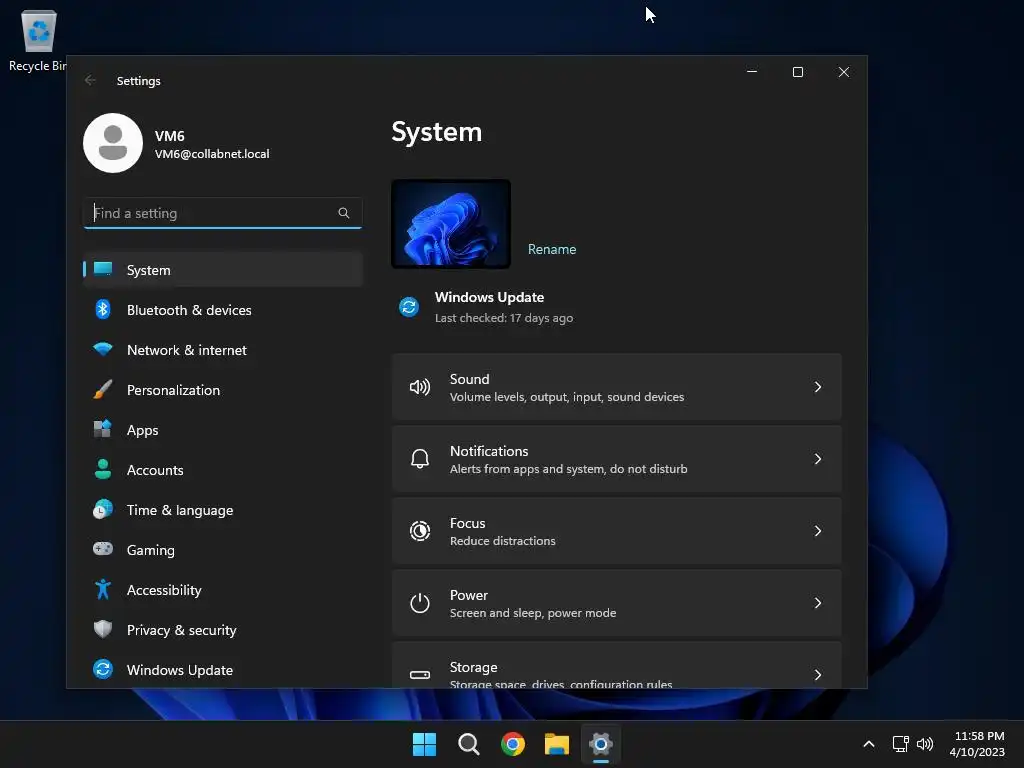Click the Power icon

pyautogui.click(x=420, y=603)
